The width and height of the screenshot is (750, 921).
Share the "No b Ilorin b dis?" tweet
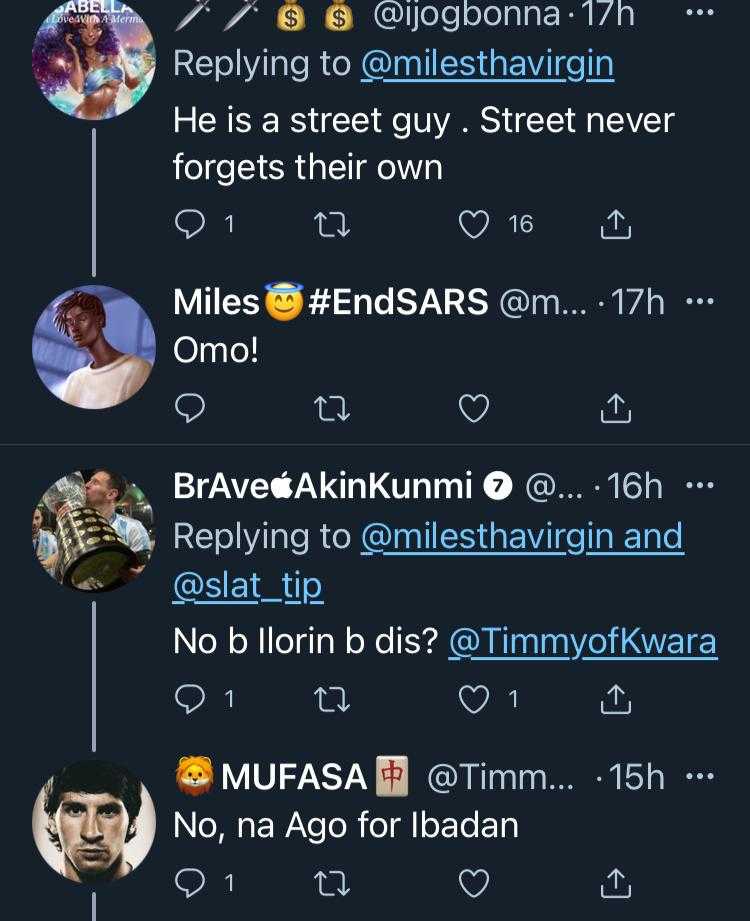(615, 699)
